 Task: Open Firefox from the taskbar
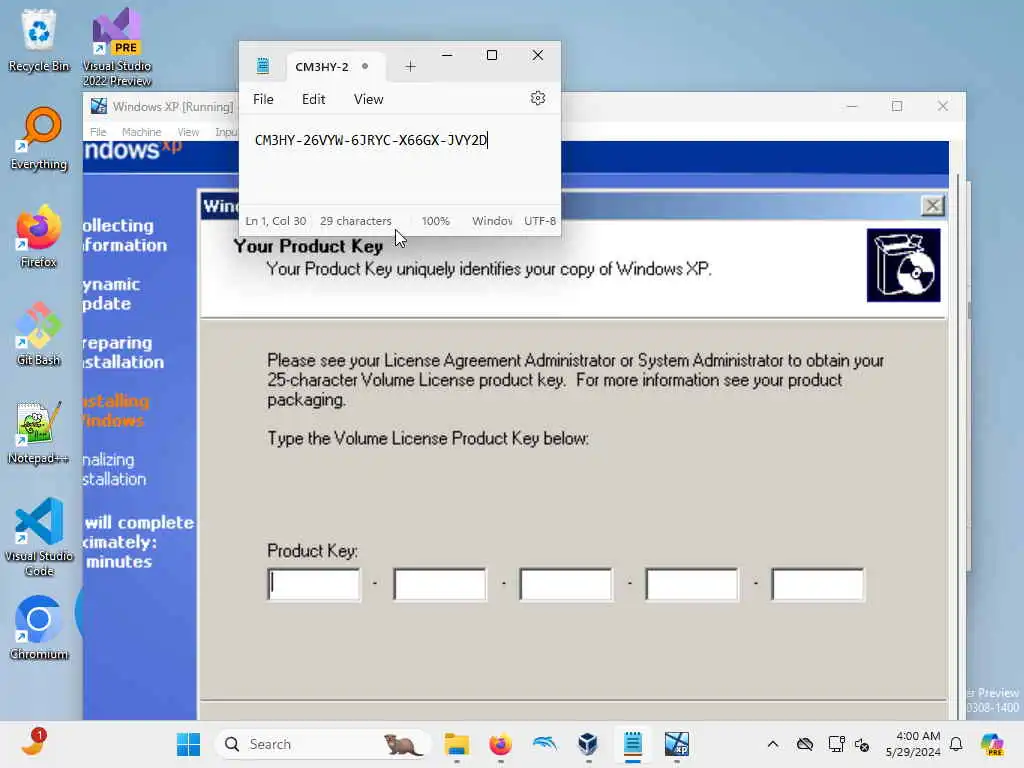pos(500,744)
